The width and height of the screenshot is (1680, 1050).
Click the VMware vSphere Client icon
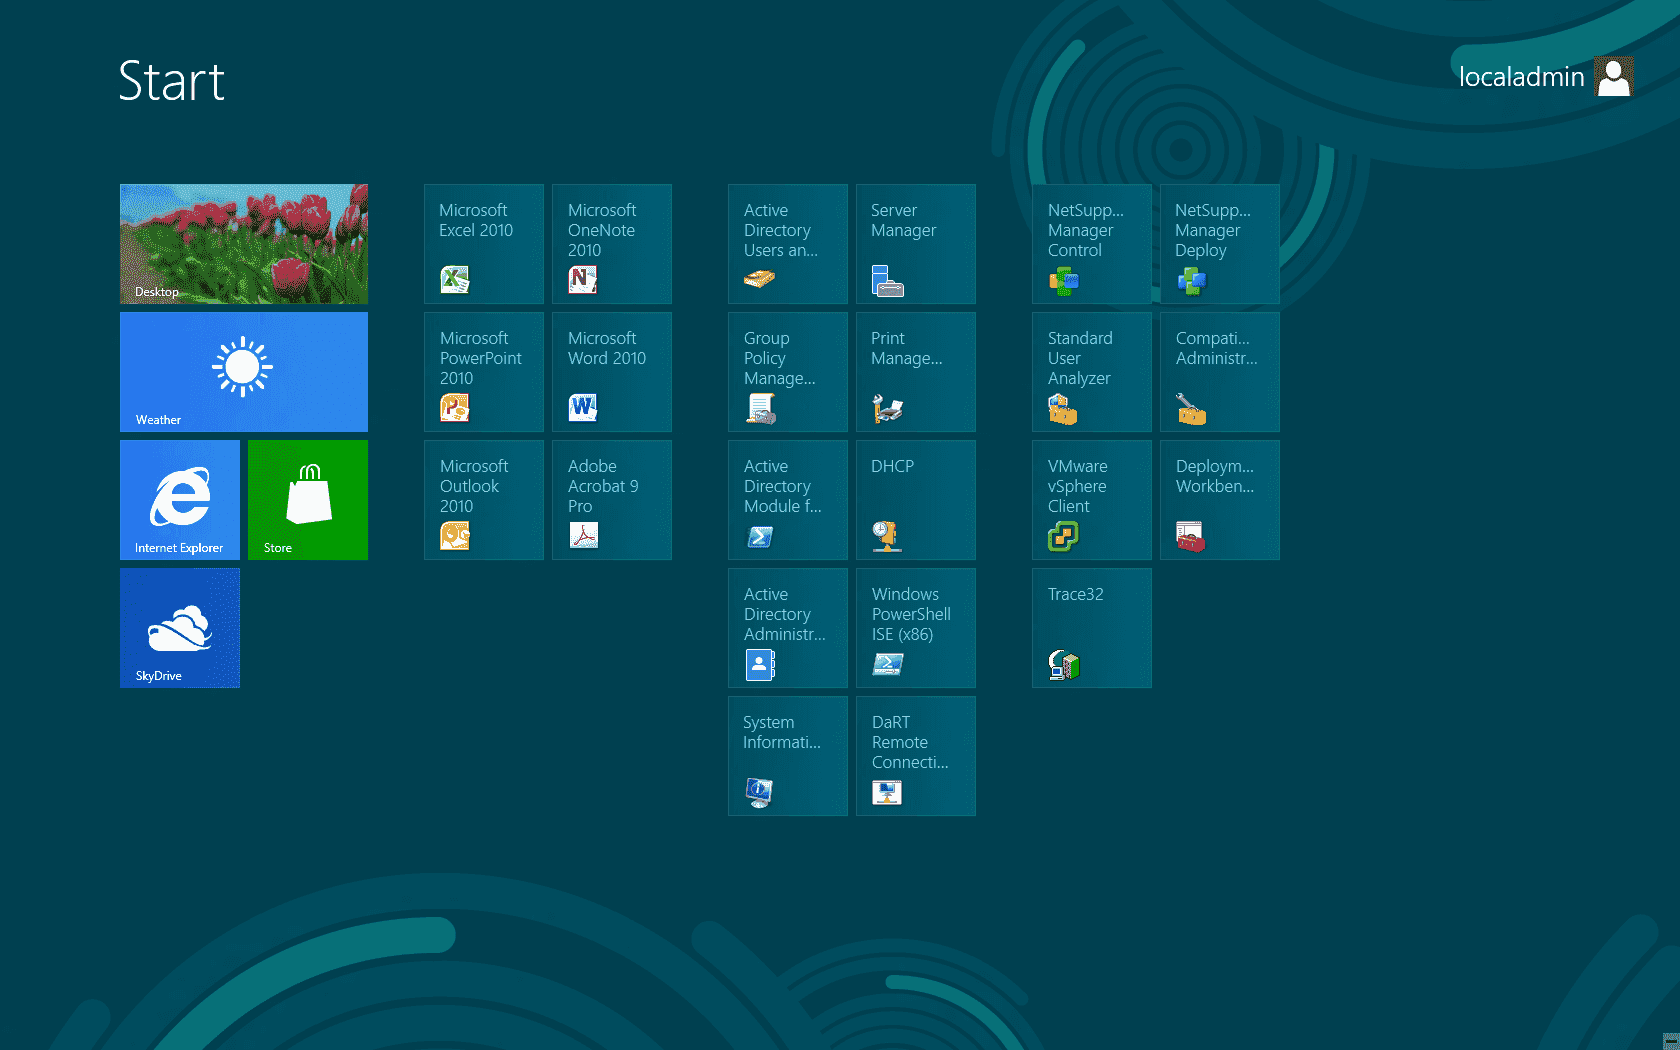(x=1063, y=536)
